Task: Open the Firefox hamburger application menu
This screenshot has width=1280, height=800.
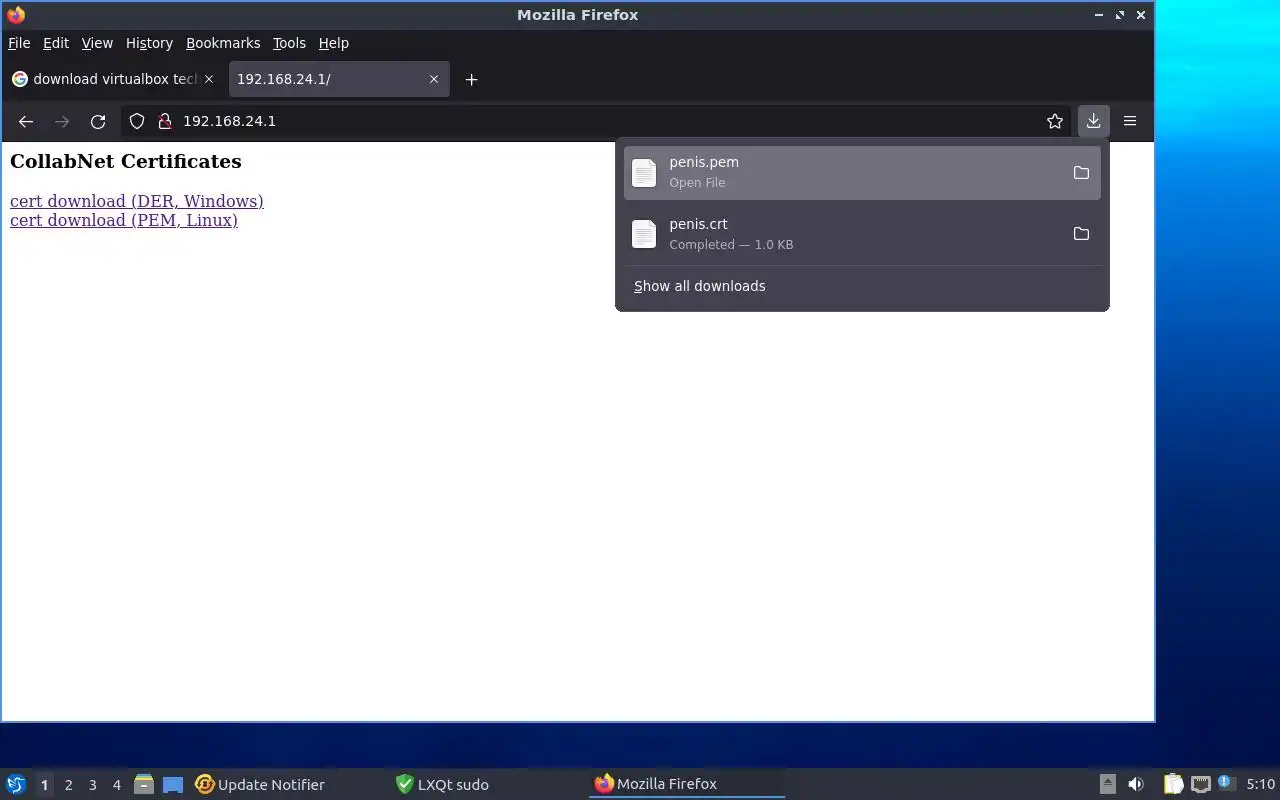Action: [x=1130, y=121]
